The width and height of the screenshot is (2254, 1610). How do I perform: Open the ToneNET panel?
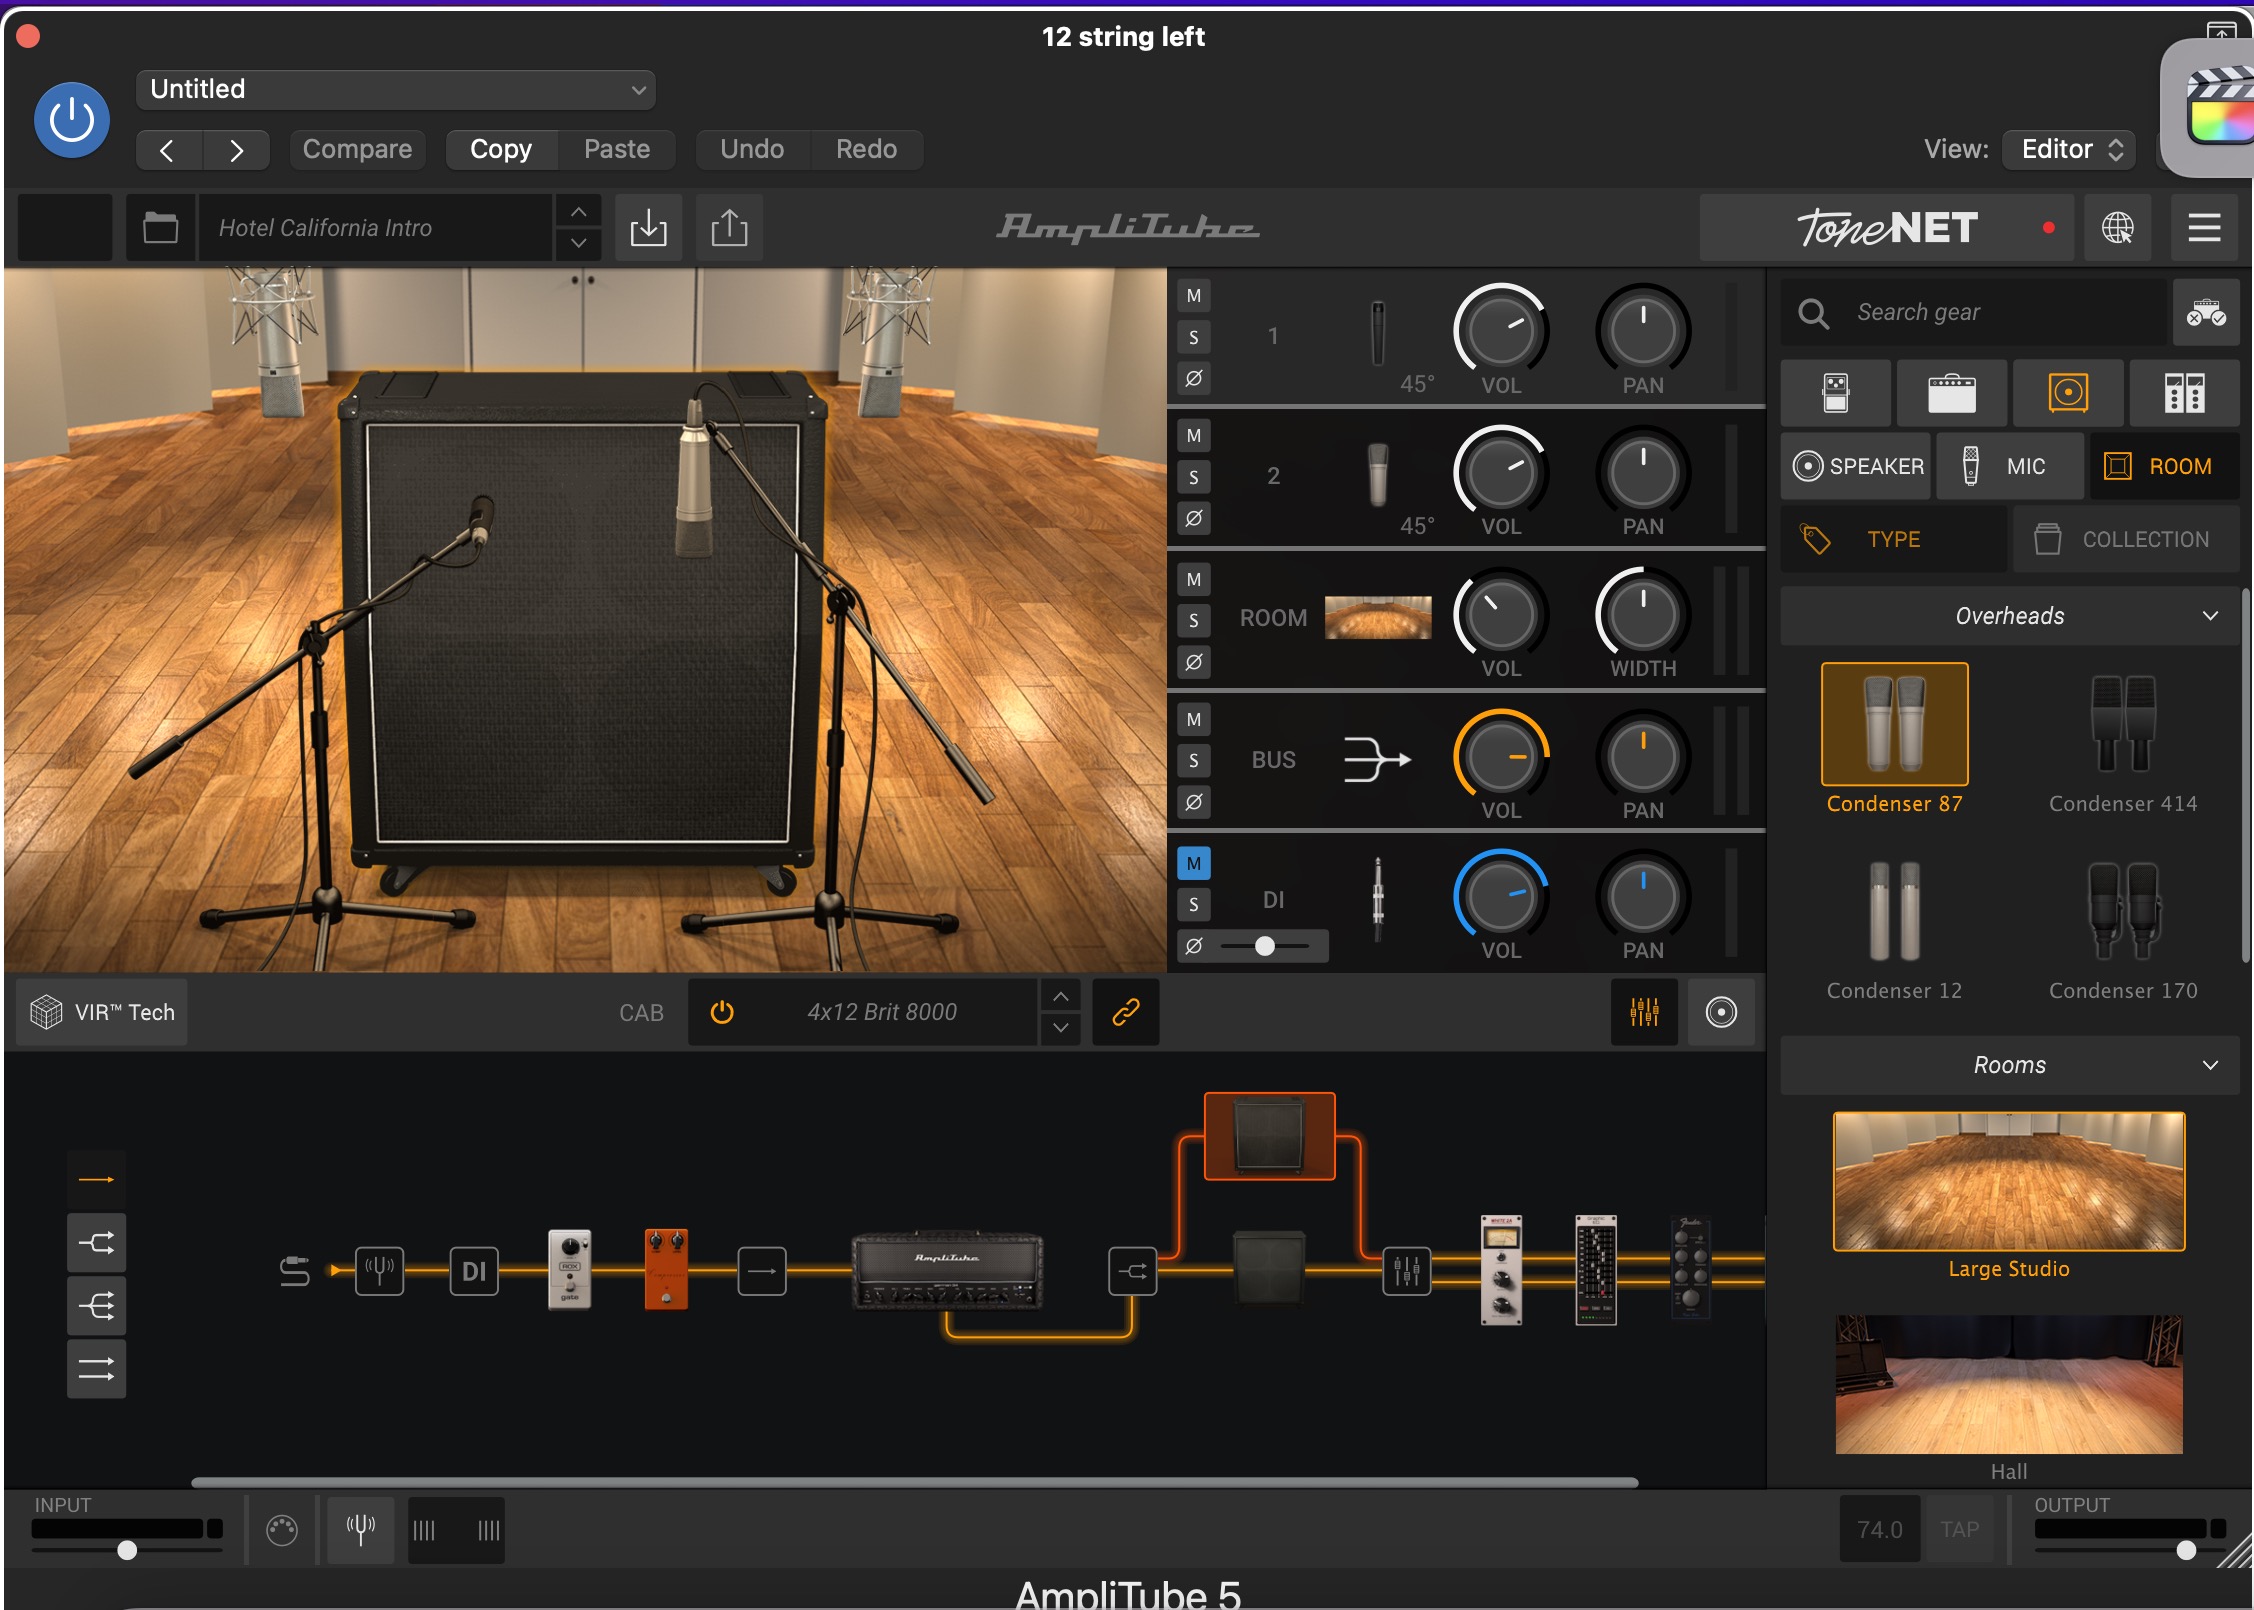1886,228
